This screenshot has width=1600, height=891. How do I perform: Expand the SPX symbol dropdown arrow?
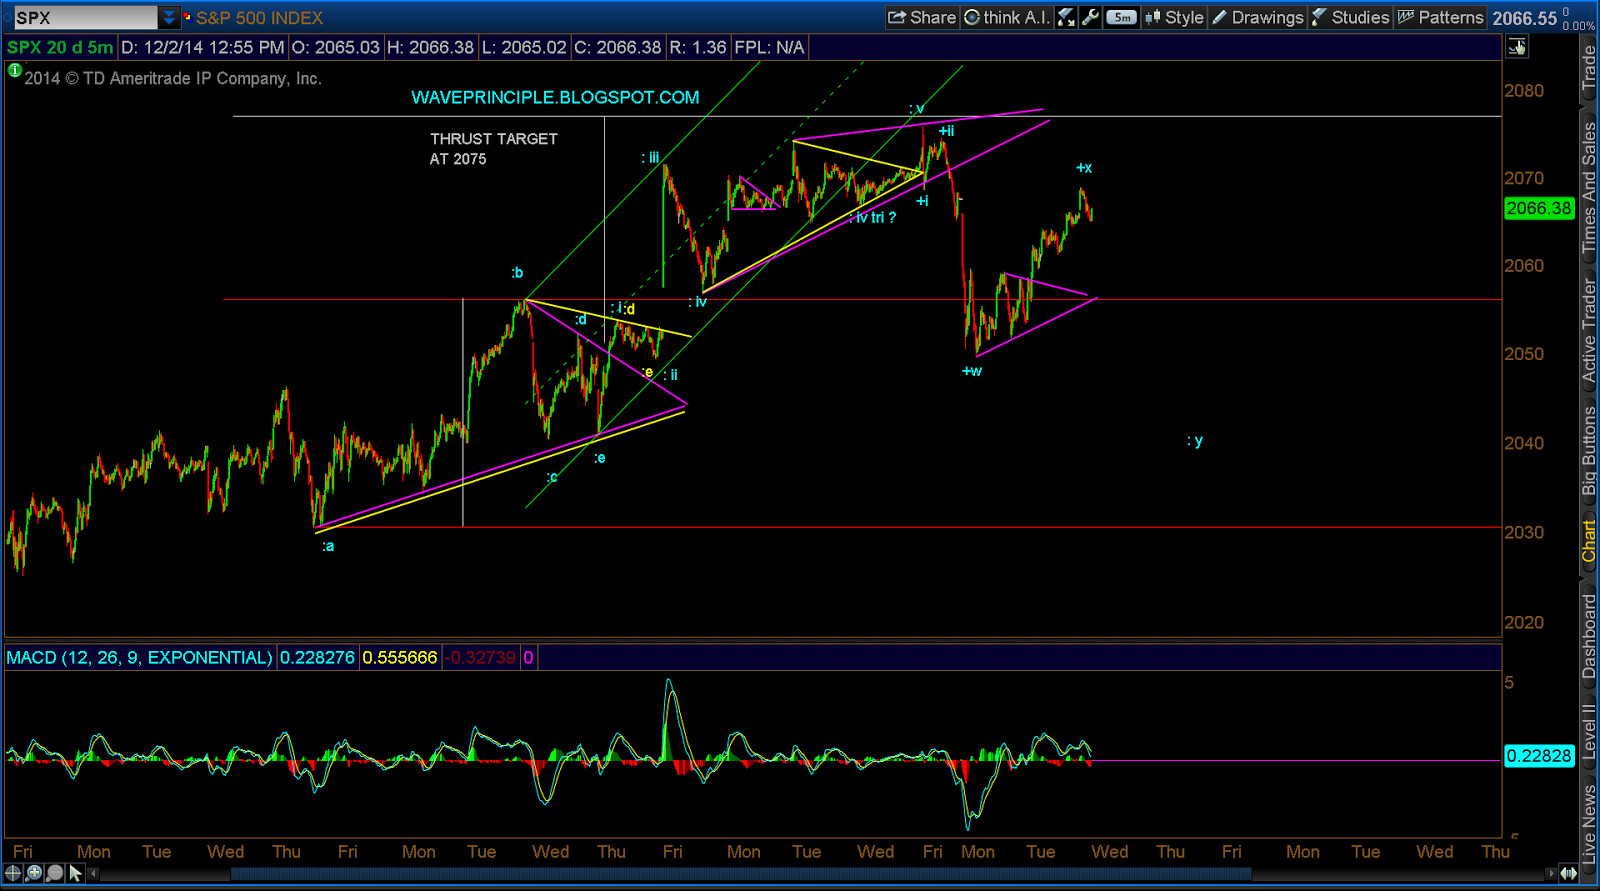coord(169,17)
